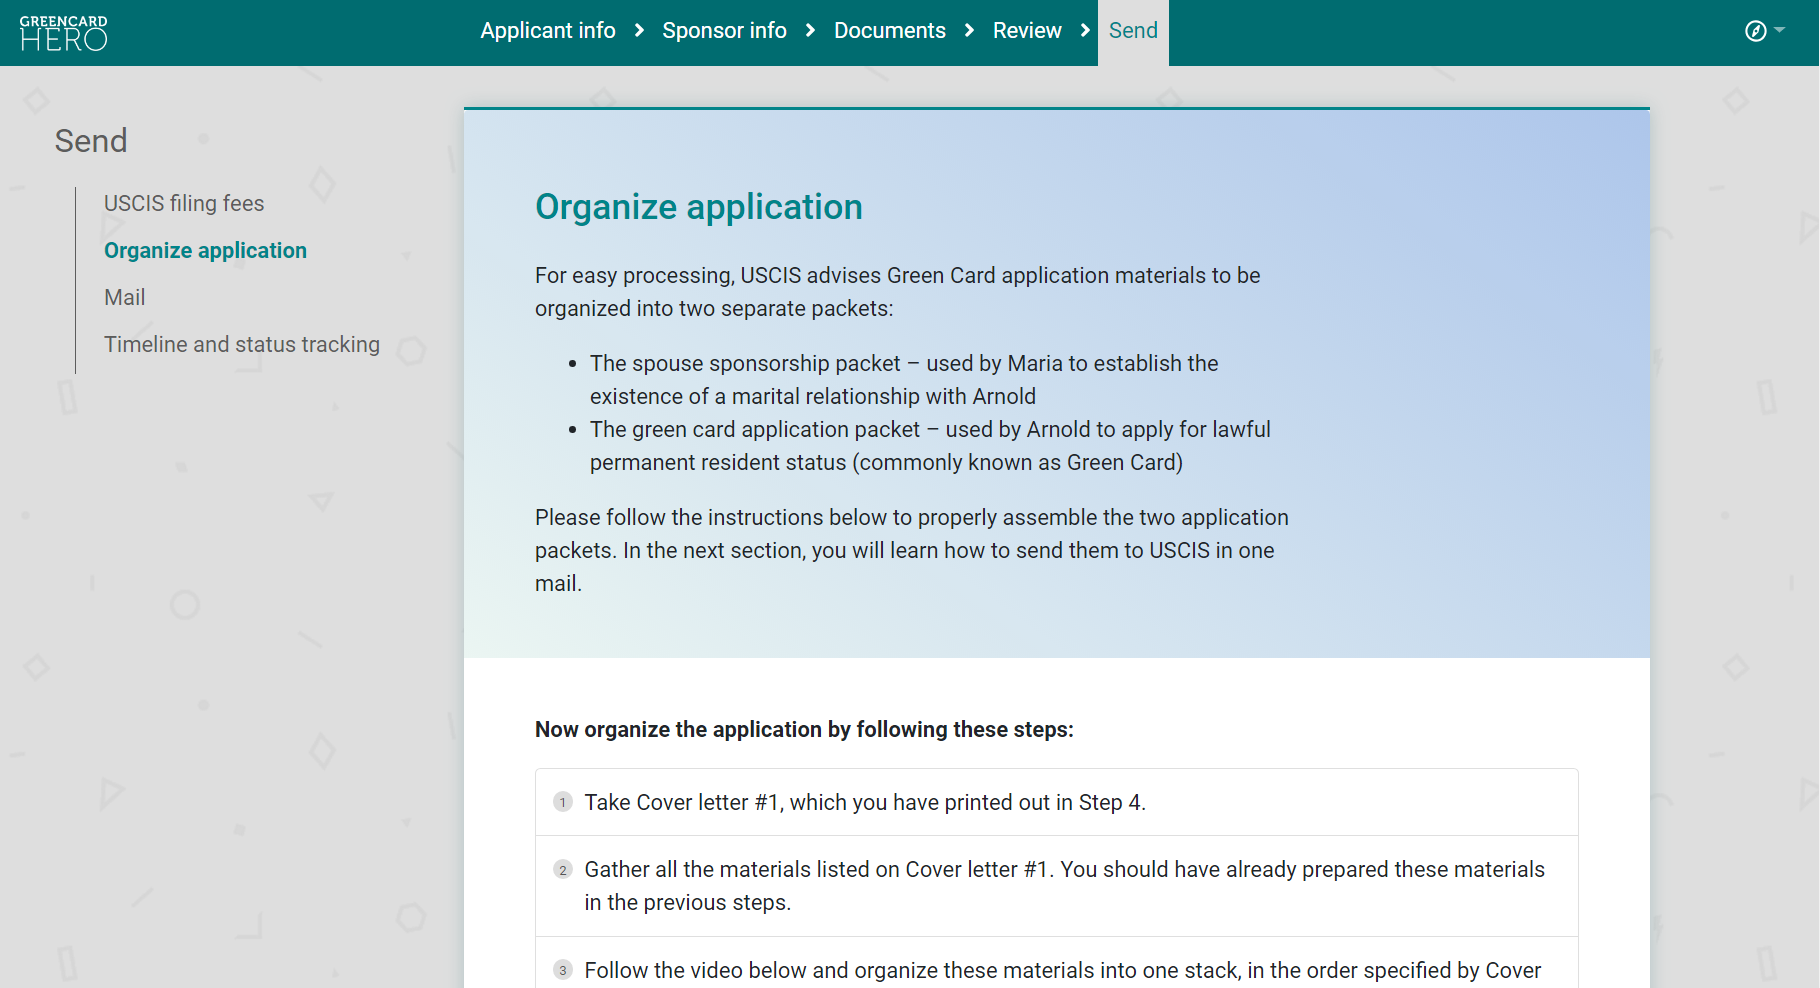The height and width of the screenshot is (988, 1820).
Task: Expand the dropdown arrow beside compass icon
Action: pyautogui.click(x=1780, y=31)
